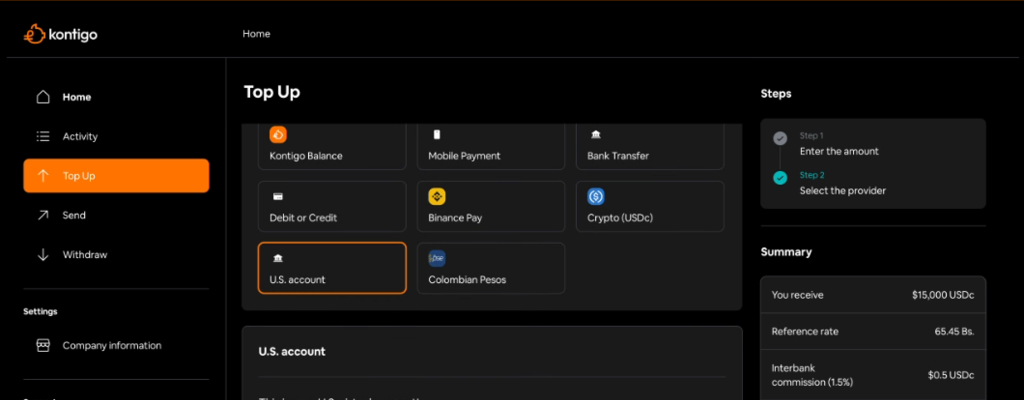The width and height of the screenshot is (1024, 400).
Task: Click the Bank Transfer building icon
Action: (x=596, y=135)
